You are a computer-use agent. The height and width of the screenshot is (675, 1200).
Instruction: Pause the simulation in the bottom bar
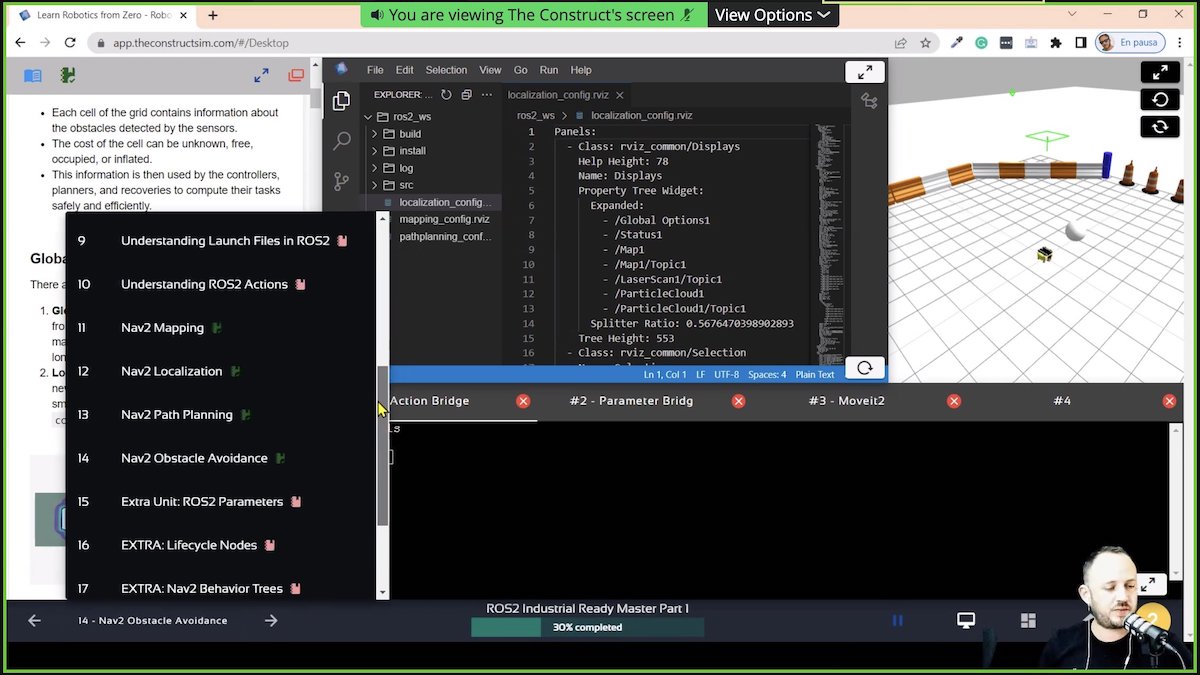pos(898,621)
